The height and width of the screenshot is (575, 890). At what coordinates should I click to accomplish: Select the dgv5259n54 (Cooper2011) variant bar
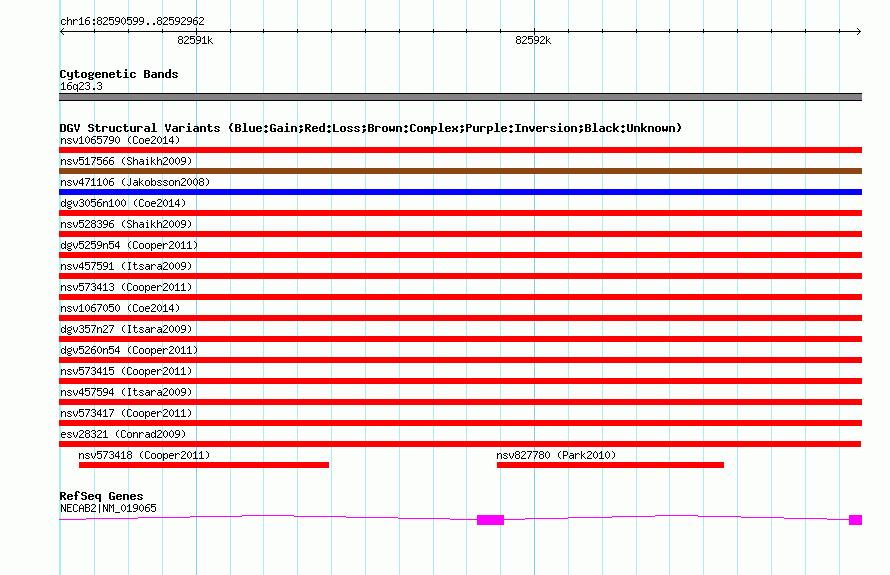[460, 255]
